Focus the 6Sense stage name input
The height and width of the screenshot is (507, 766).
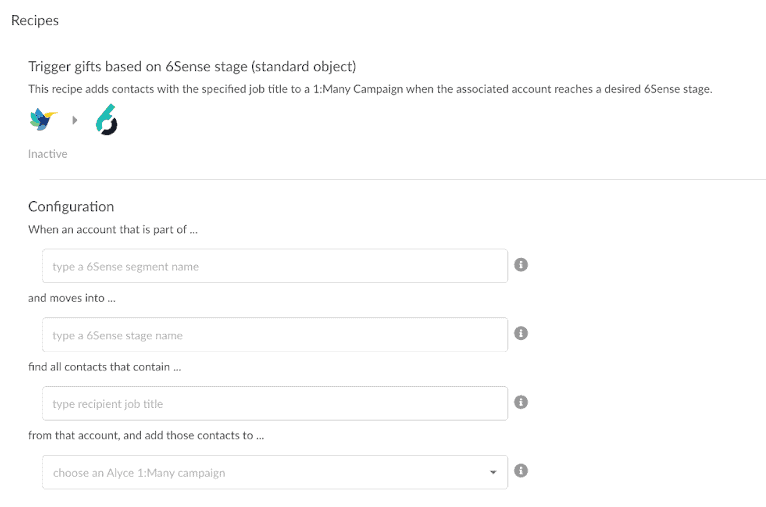tap(274, 335)
